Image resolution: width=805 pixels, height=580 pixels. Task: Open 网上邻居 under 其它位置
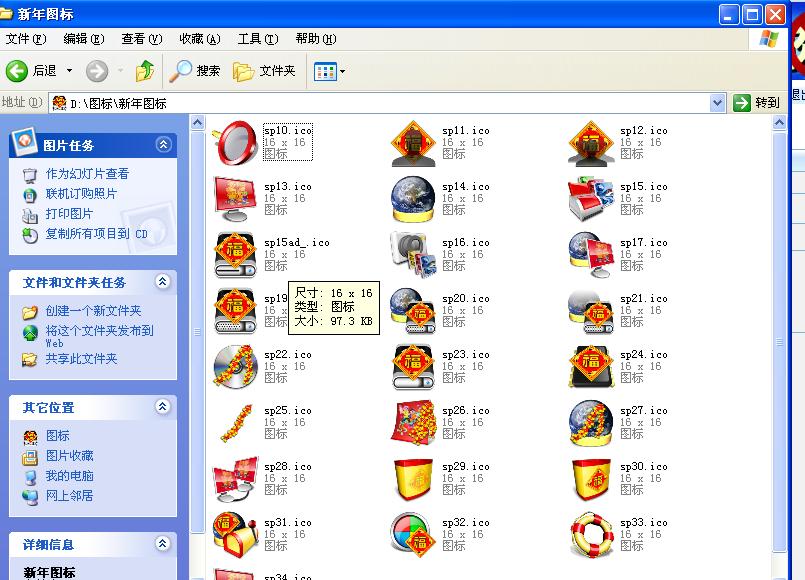69,496
